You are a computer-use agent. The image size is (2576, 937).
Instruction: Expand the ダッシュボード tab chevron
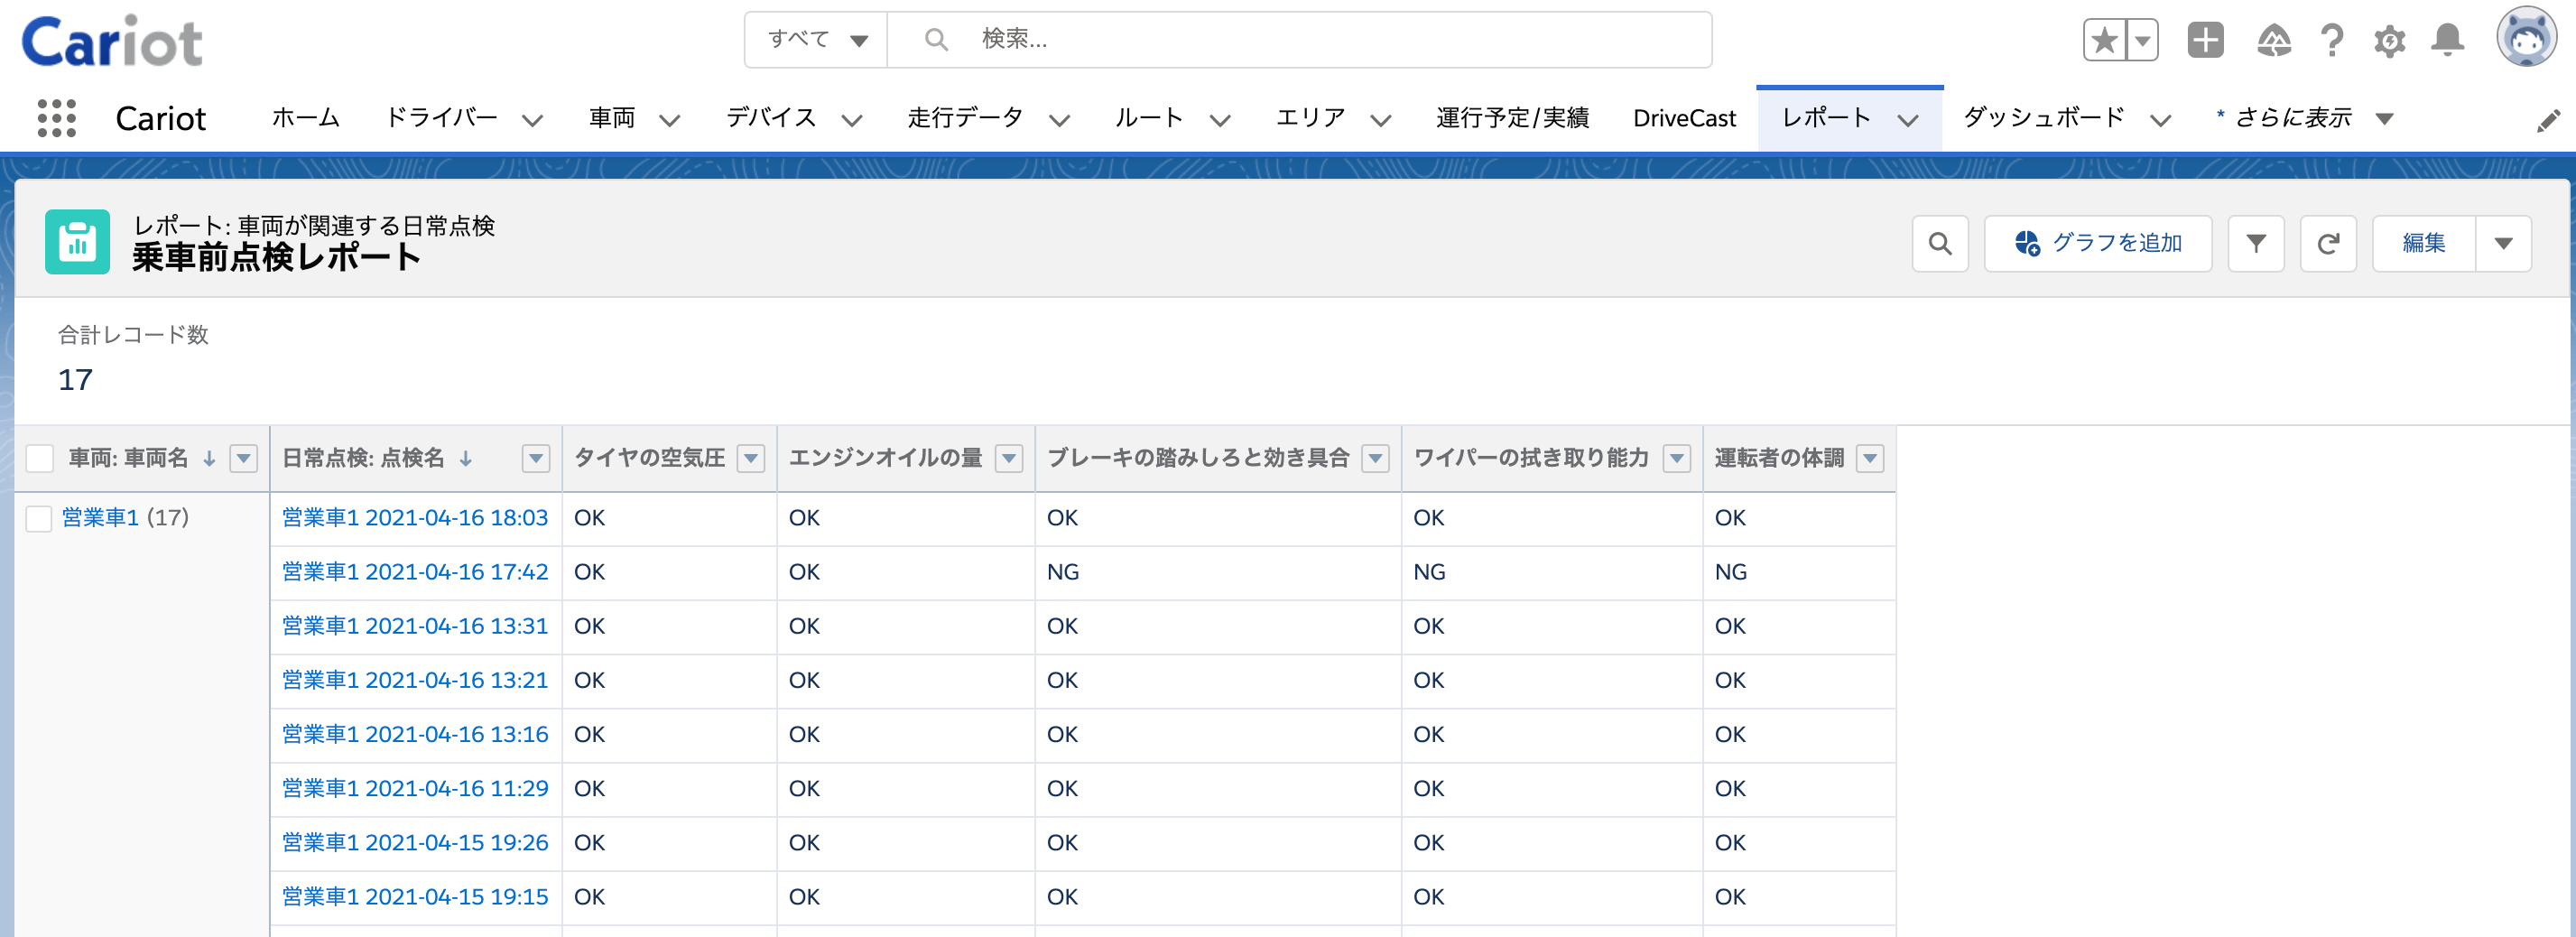[2161, 120]
